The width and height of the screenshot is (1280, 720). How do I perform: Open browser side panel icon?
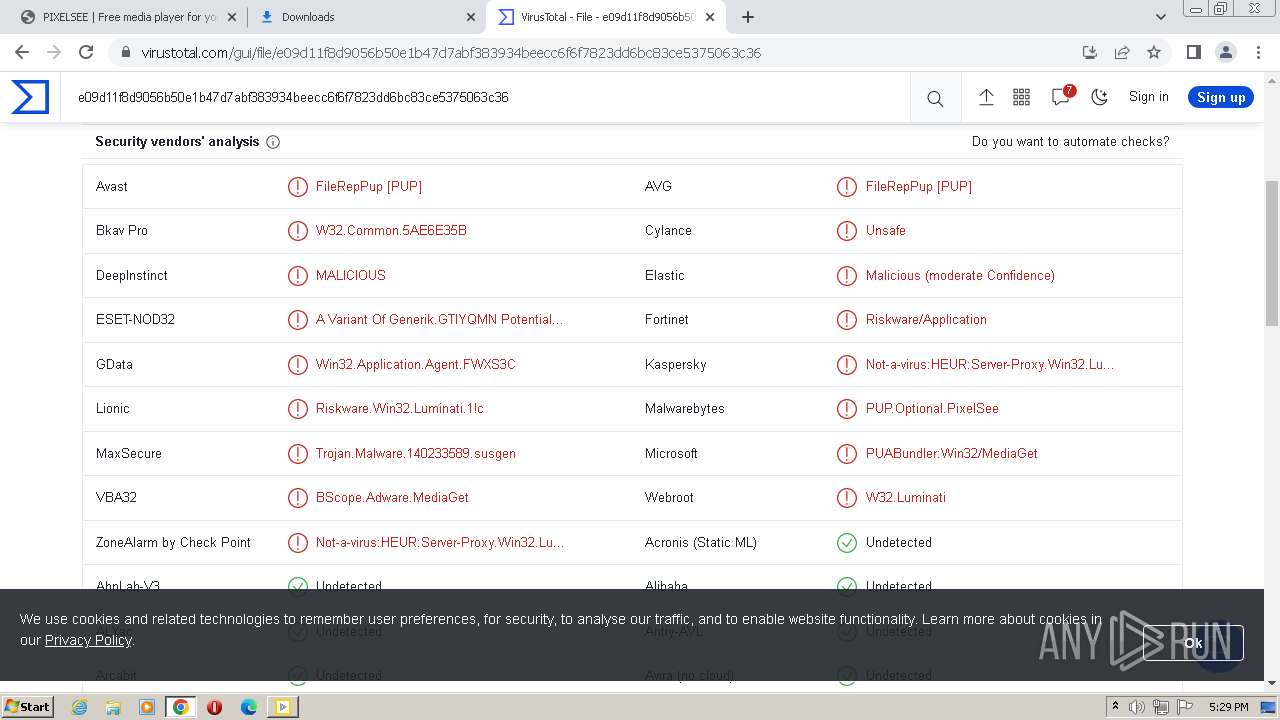[1193, 52]
